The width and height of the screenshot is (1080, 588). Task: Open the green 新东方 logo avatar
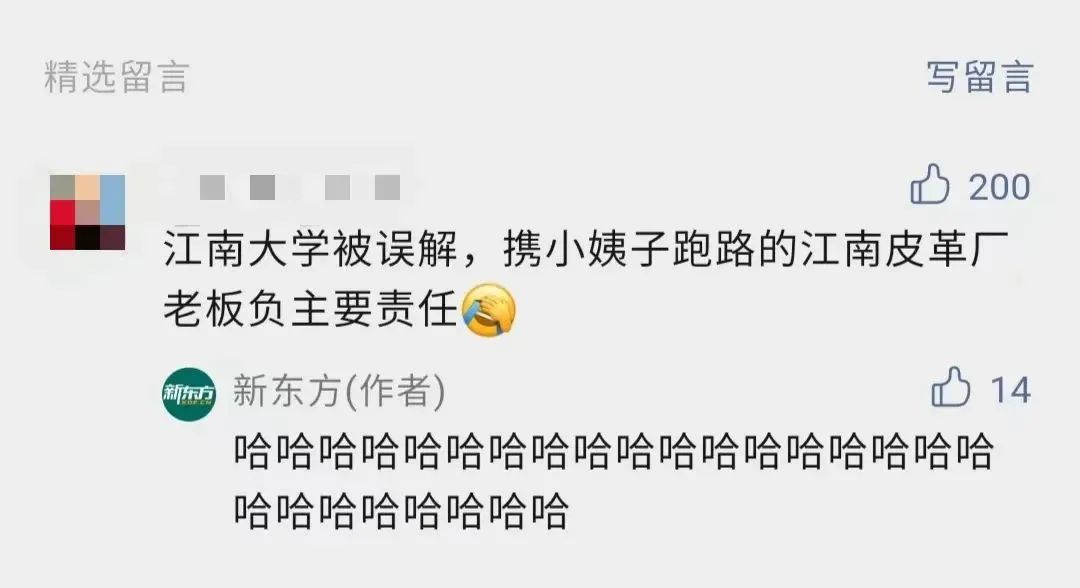click(x=189, y=395)
